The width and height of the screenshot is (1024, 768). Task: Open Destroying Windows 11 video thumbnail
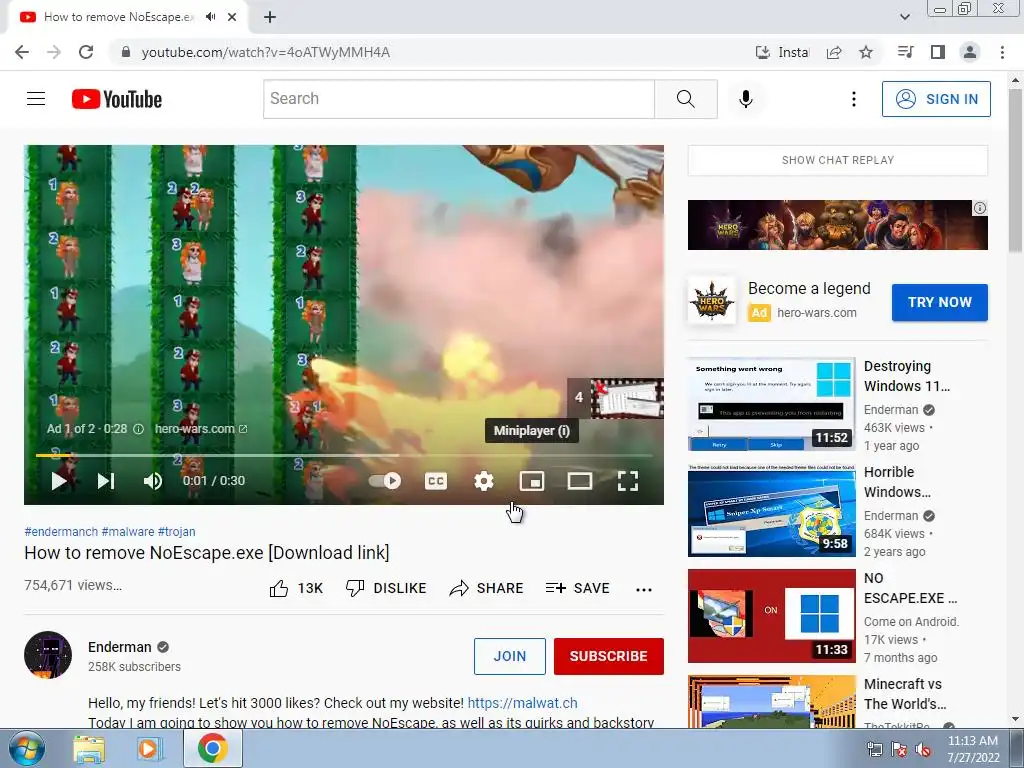(x=771, y=404)
